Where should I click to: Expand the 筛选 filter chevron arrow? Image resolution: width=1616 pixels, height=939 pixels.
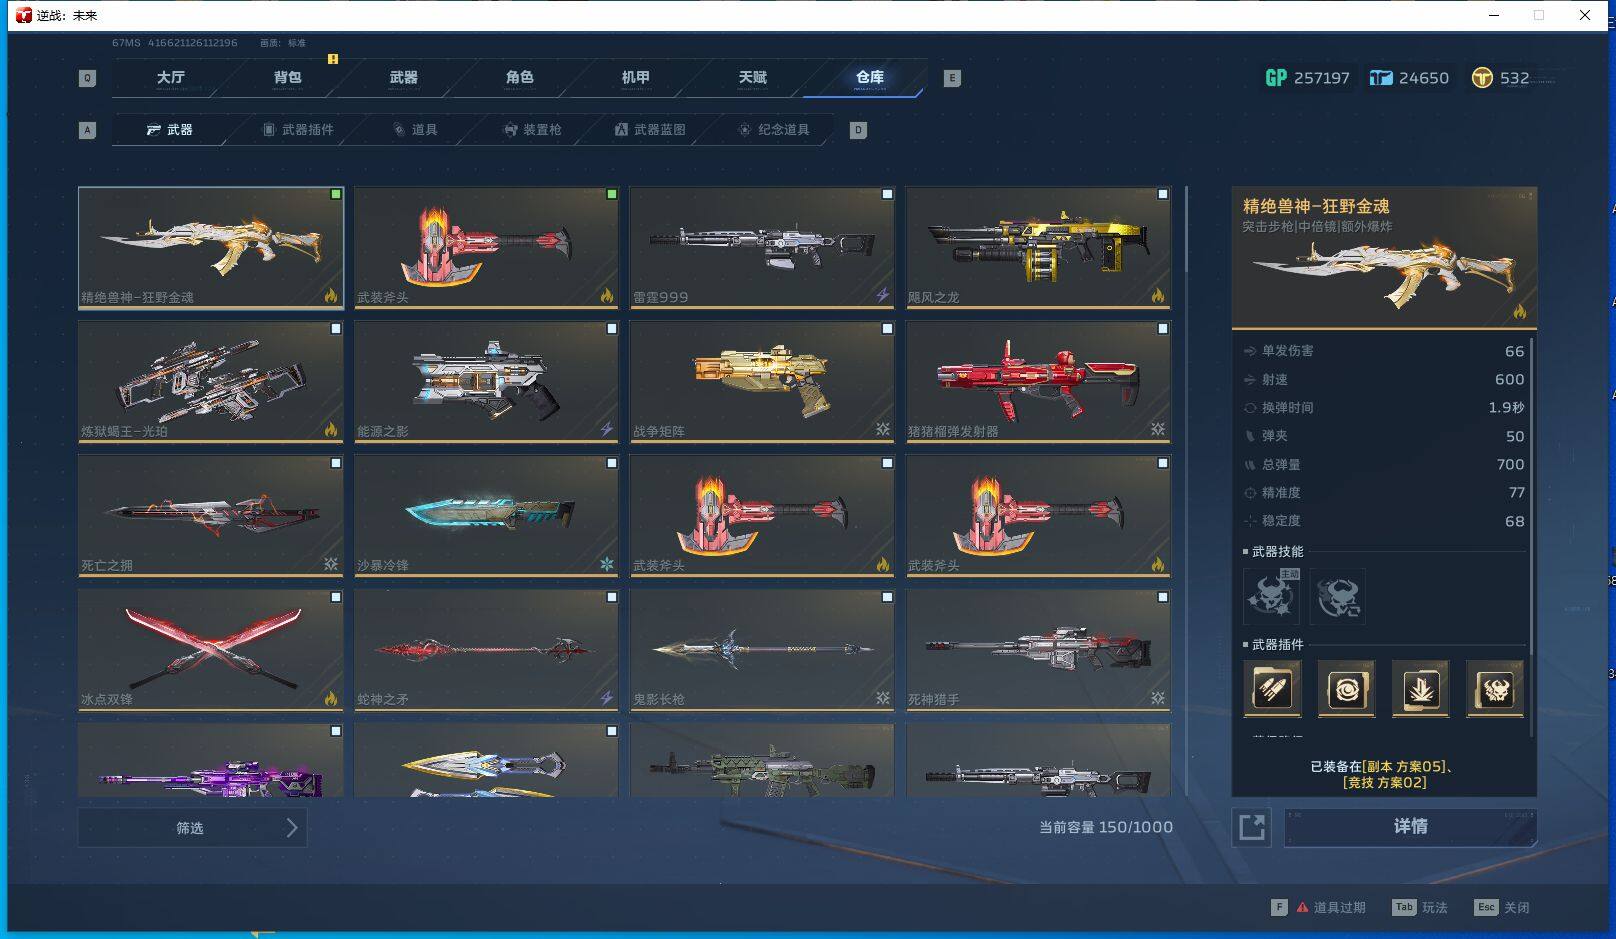click(291, 828)
